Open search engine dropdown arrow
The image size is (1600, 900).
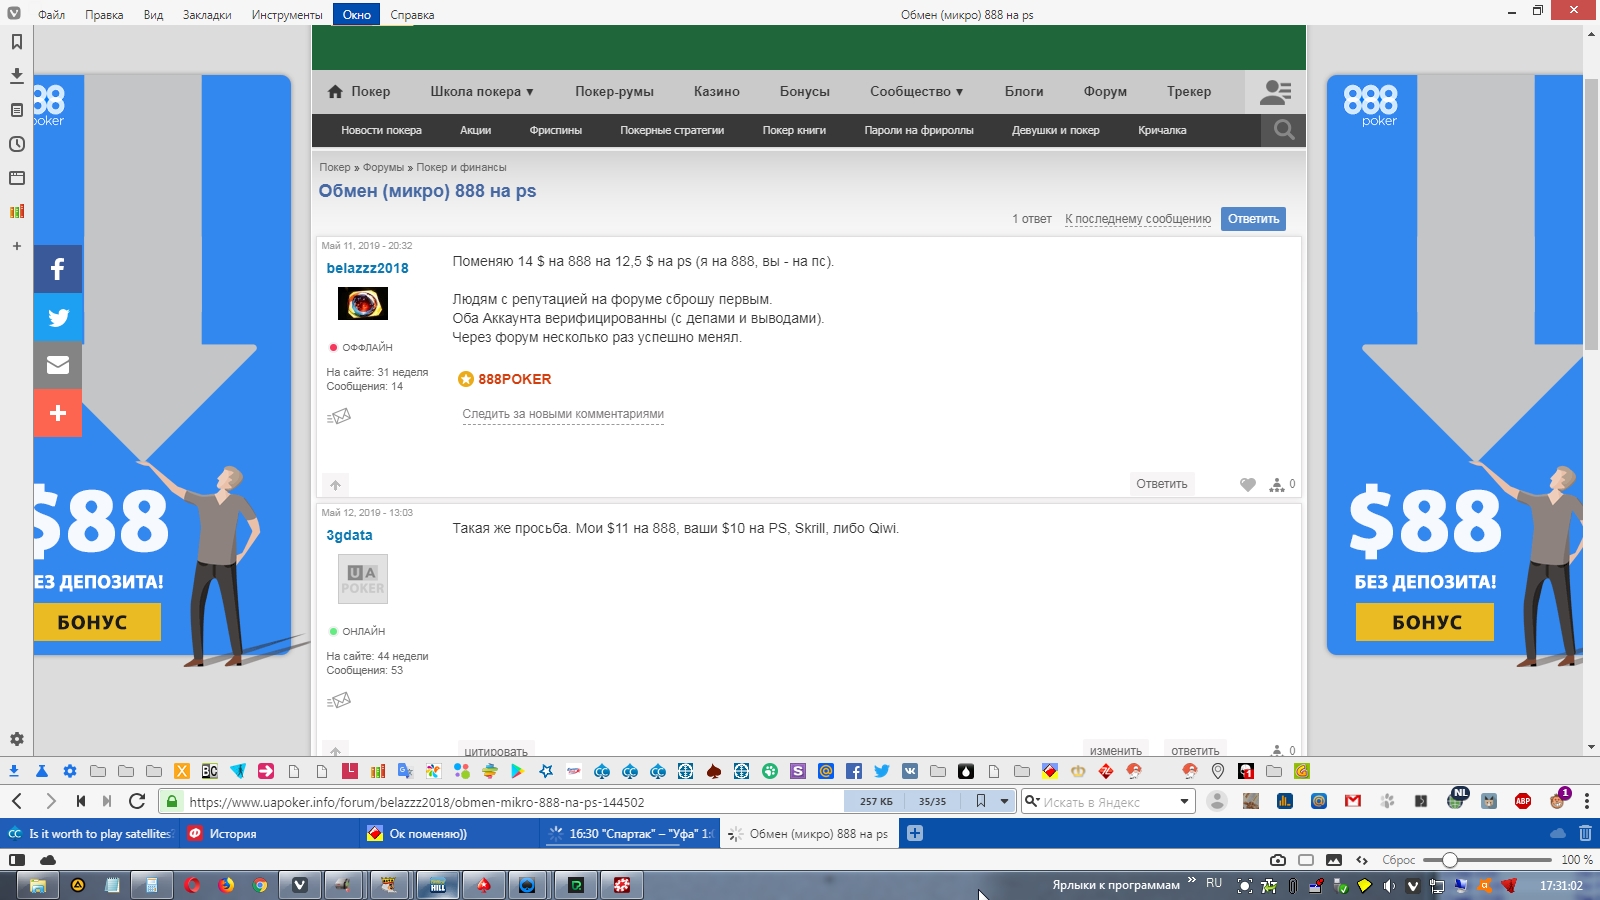(1184, 801)
